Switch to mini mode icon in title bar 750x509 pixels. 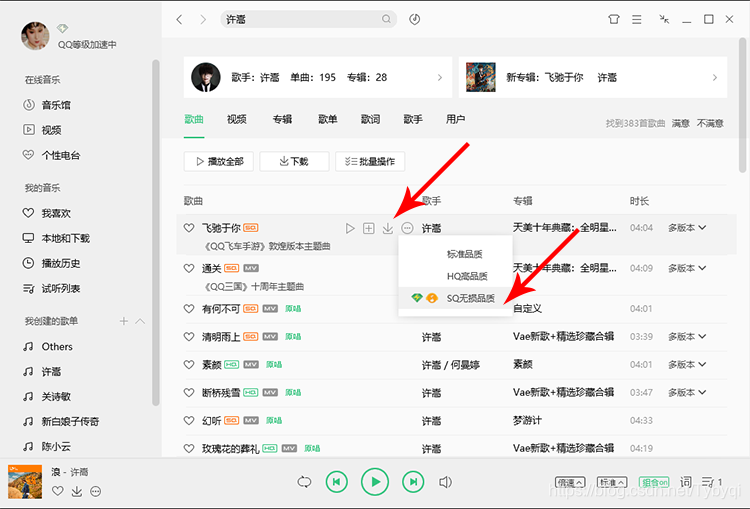664,19
